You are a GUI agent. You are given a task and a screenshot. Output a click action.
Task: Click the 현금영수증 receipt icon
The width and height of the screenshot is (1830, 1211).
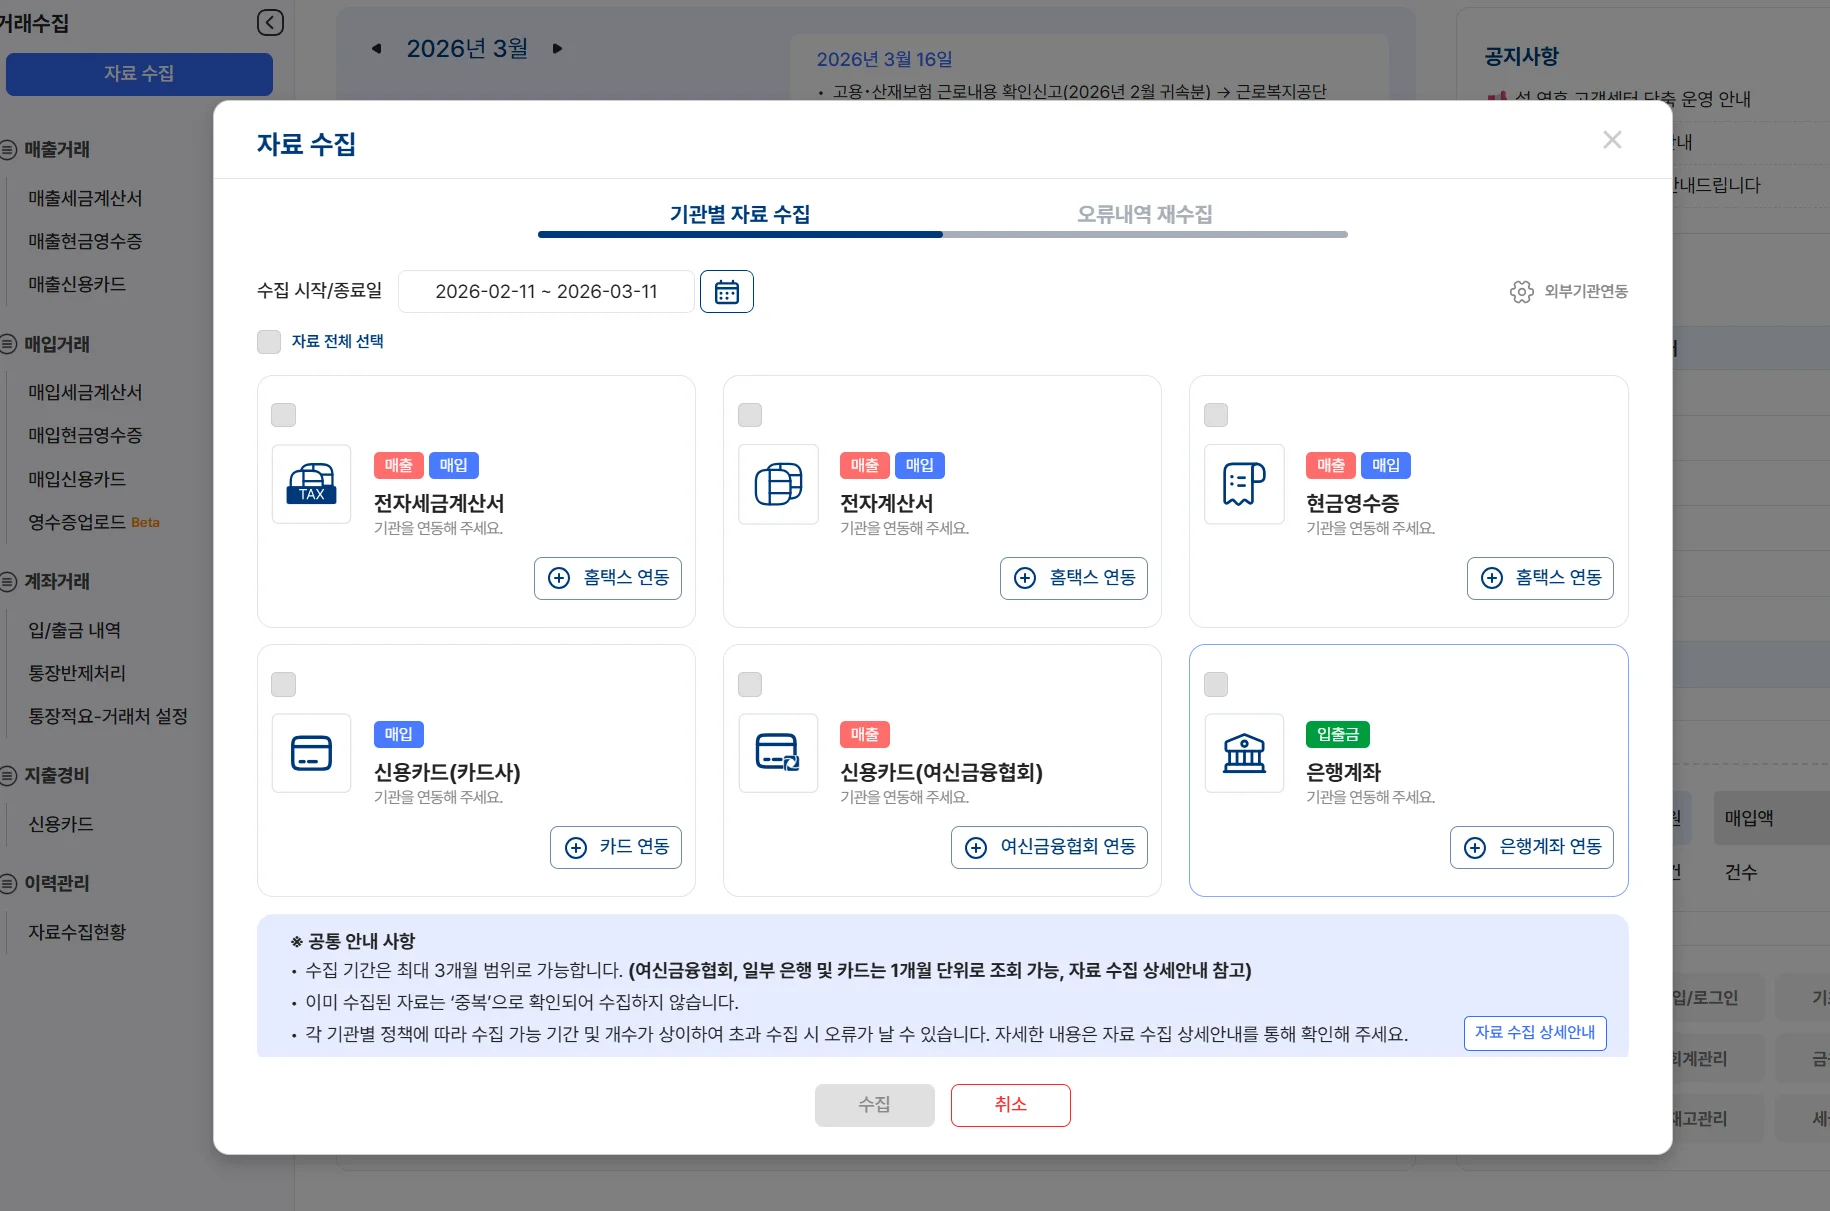coord(1244,484)
